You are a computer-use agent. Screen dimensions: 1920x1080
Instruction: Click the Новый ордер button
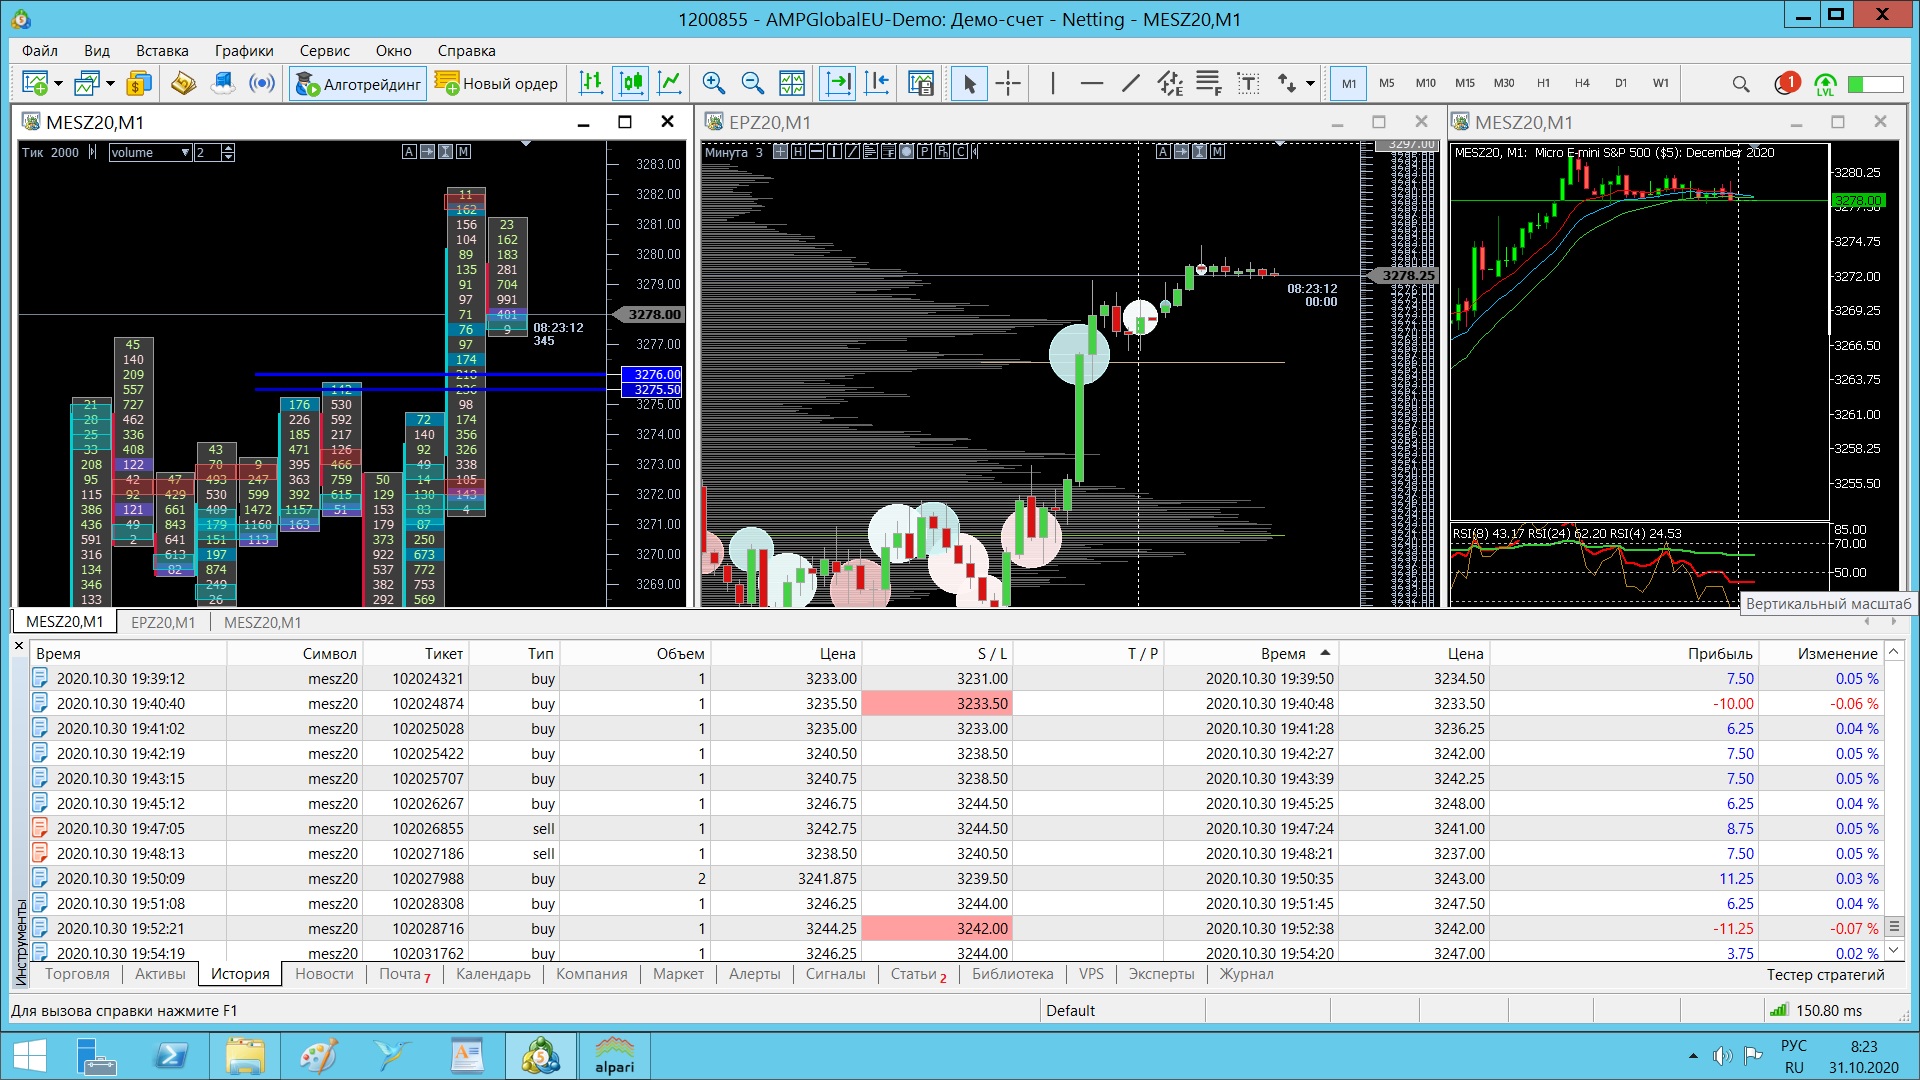(x=497, y=84)
